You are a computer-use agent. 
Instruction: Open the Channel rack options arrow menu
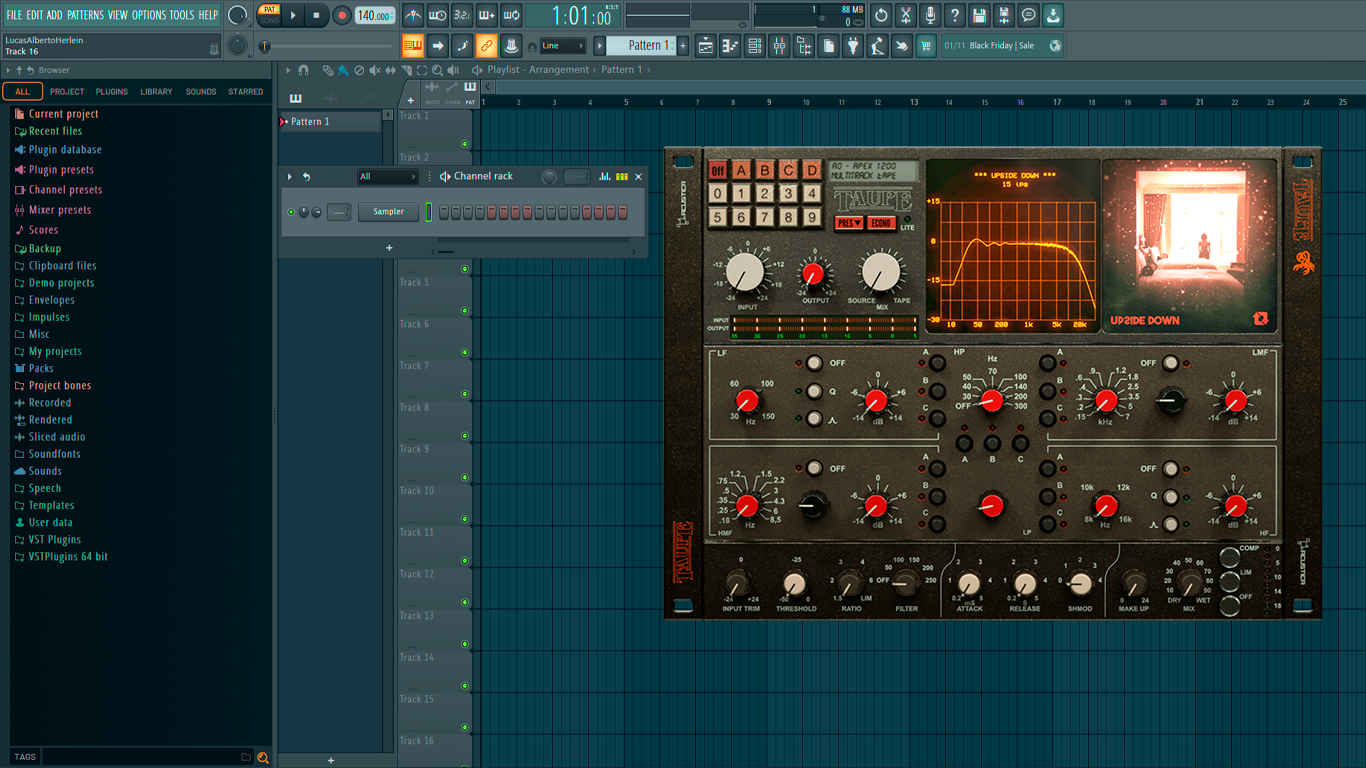tap(290, 177)
